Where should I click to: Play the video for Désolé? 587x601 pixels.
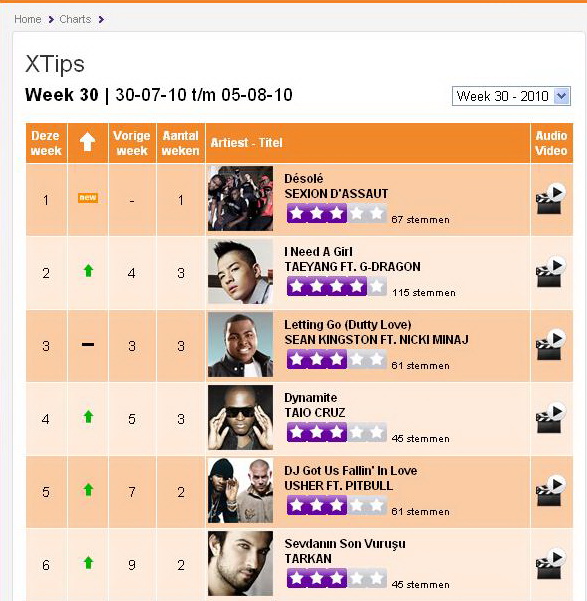pyautogui.click(x=551, y=199)
